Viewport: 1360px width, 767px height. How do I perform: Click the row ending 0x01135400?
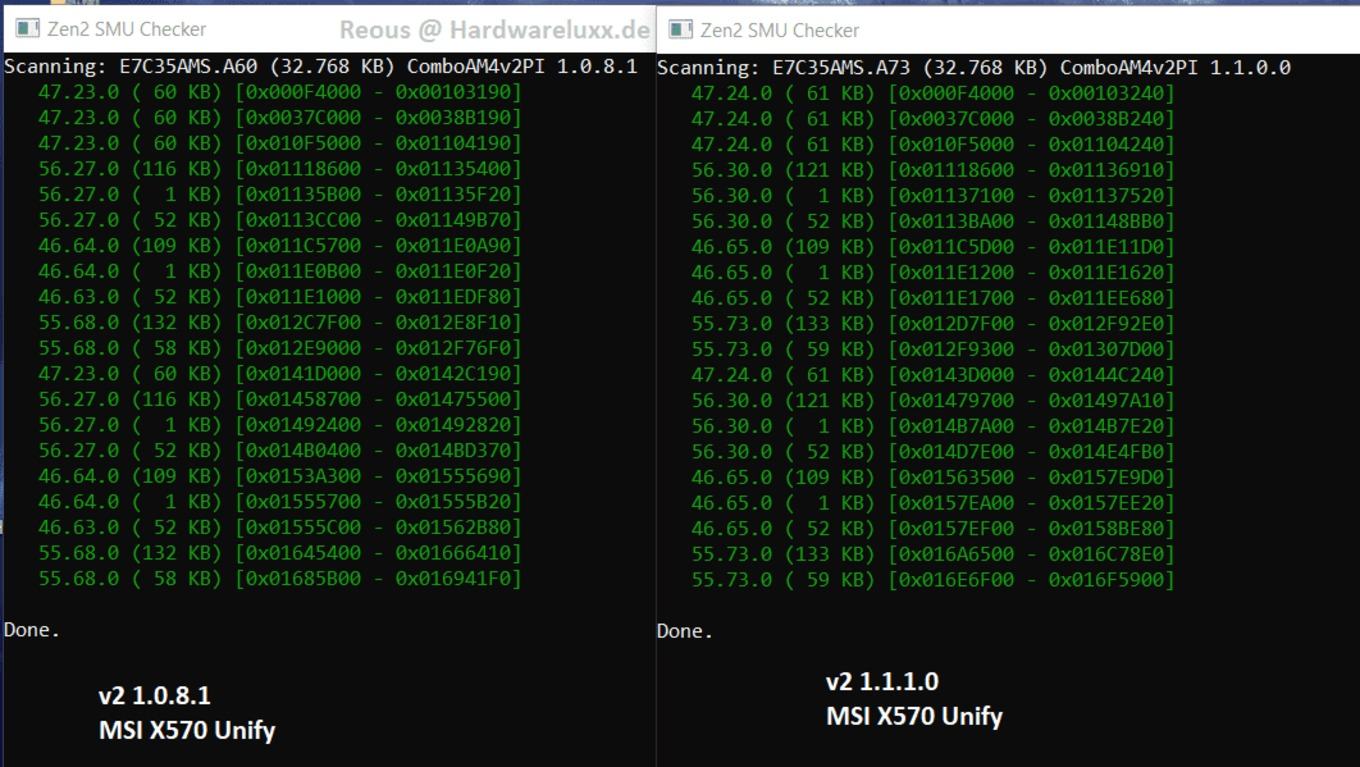point(280,169)
